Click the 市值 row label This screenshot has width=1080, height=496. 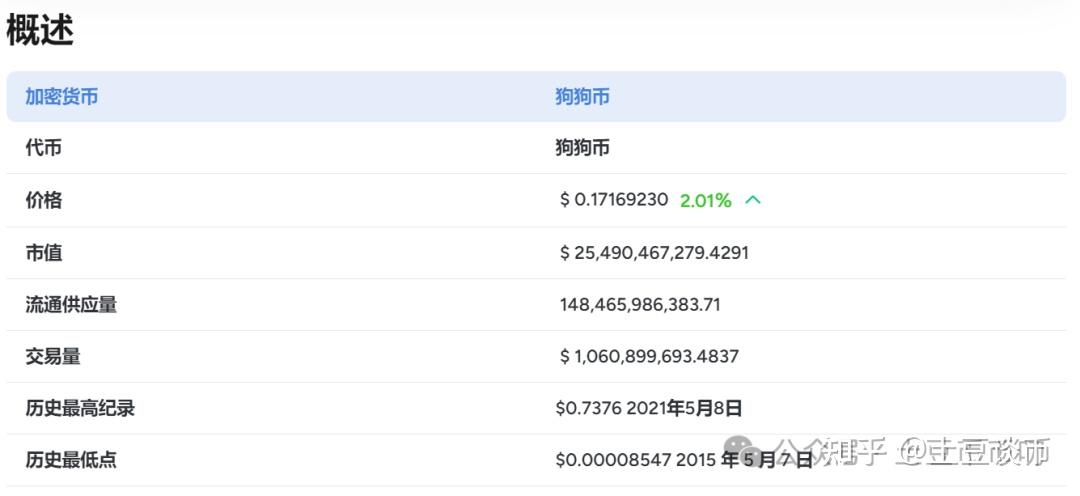(x=43, y=253)
